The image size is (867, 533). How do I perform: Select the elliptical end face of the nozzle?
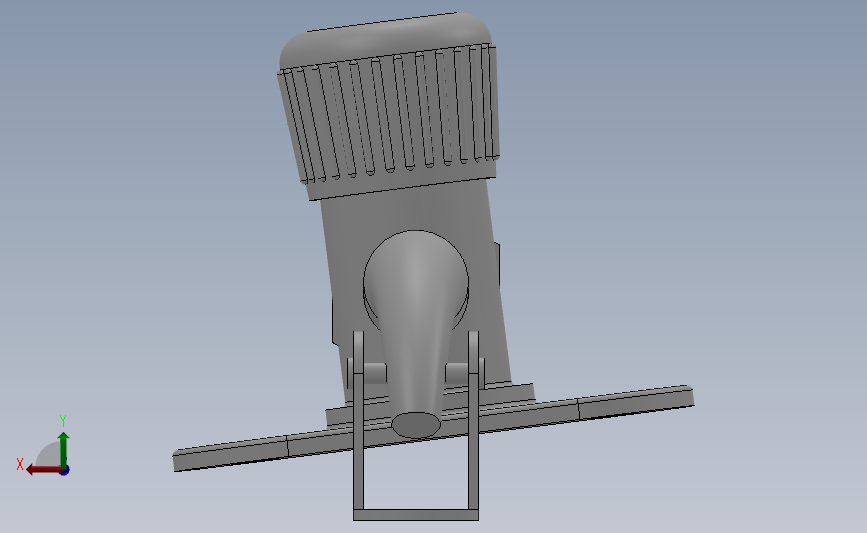tap(416, 425)
